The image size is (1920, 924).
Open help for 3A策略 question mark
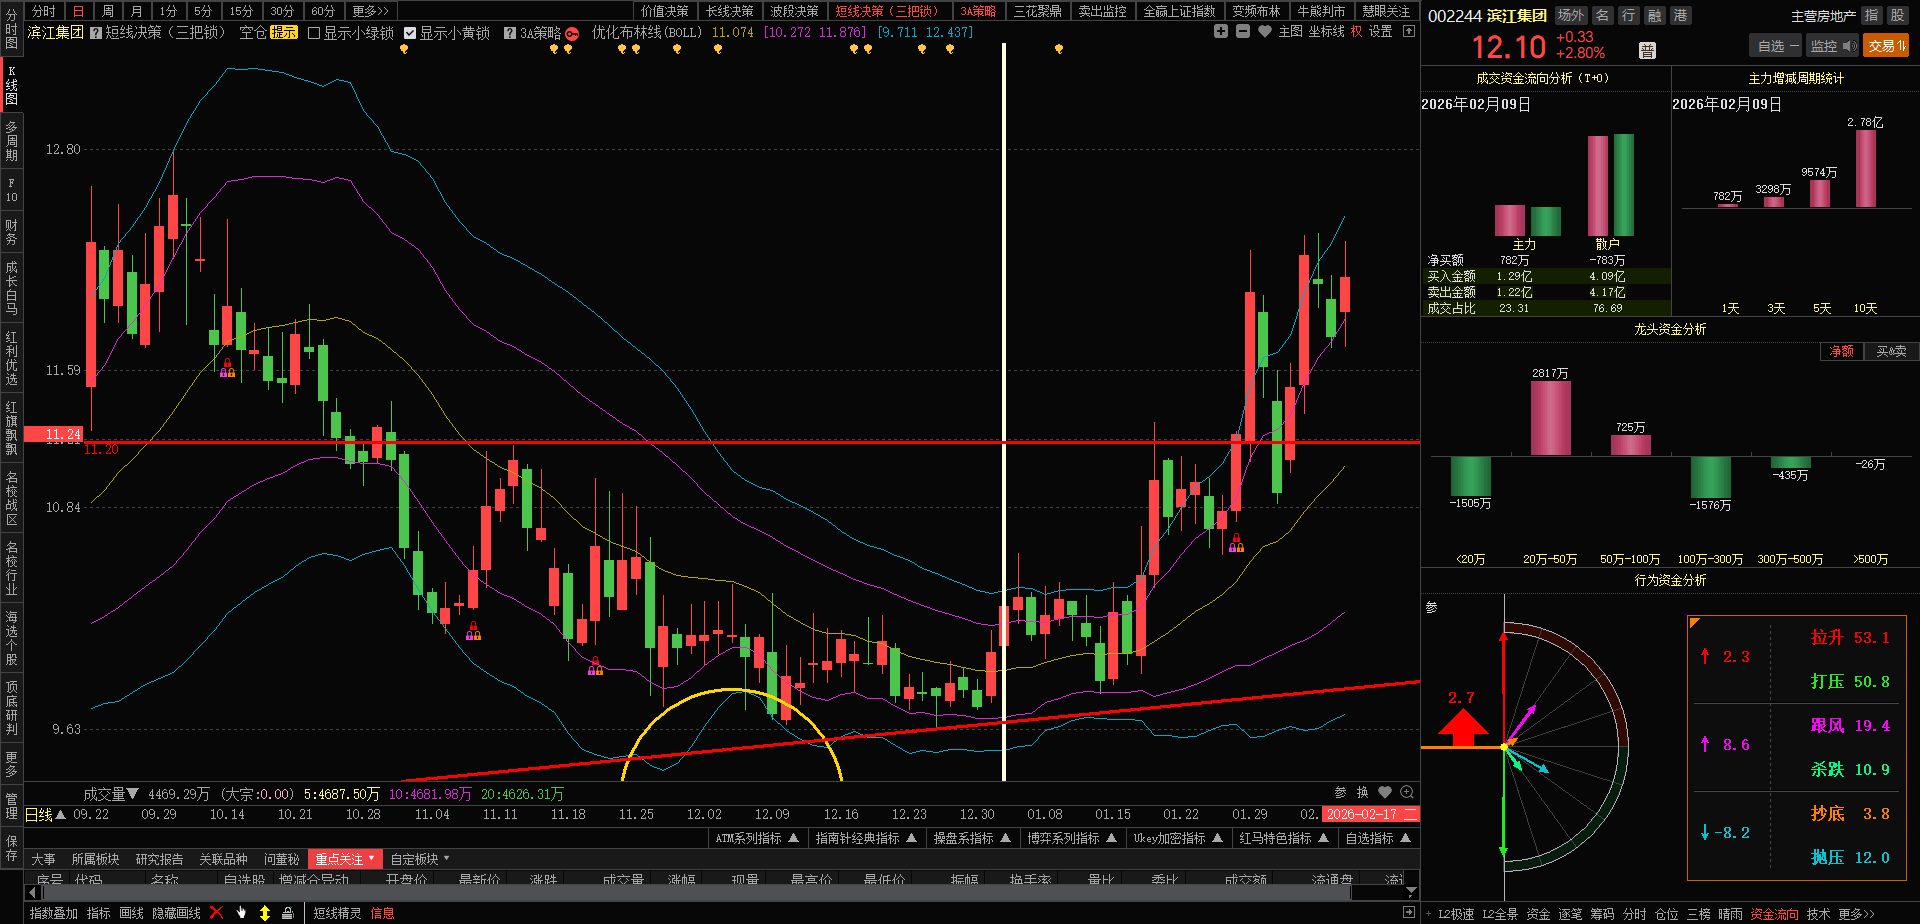pyautogui.click(x=510, y=33)
